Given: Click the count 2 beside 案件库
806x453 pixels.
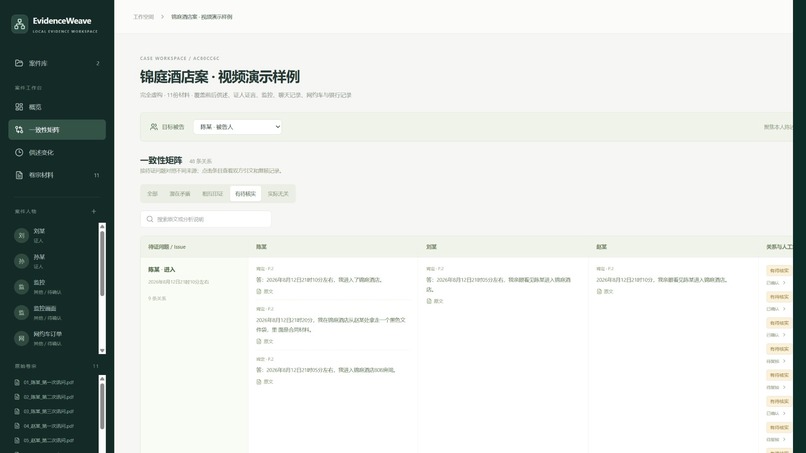Looking at the screenshot, I should 98,63.
